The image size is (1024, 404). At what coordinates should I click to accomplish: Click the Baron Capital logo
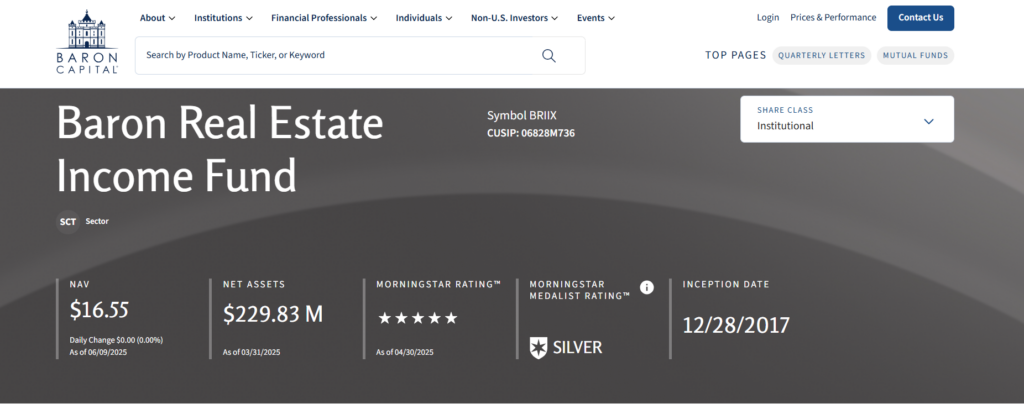tap(87, 41)
